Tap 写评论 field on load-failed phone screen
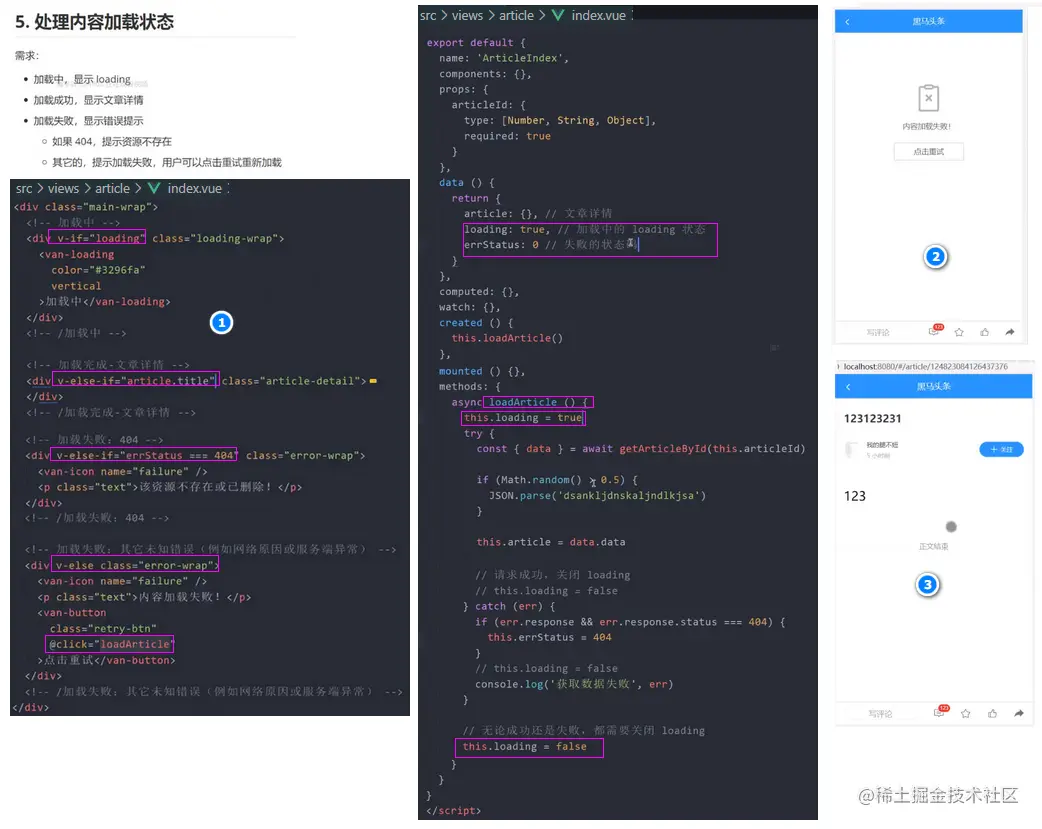The height and width of the screenshot is (829, 1042). 878,332
